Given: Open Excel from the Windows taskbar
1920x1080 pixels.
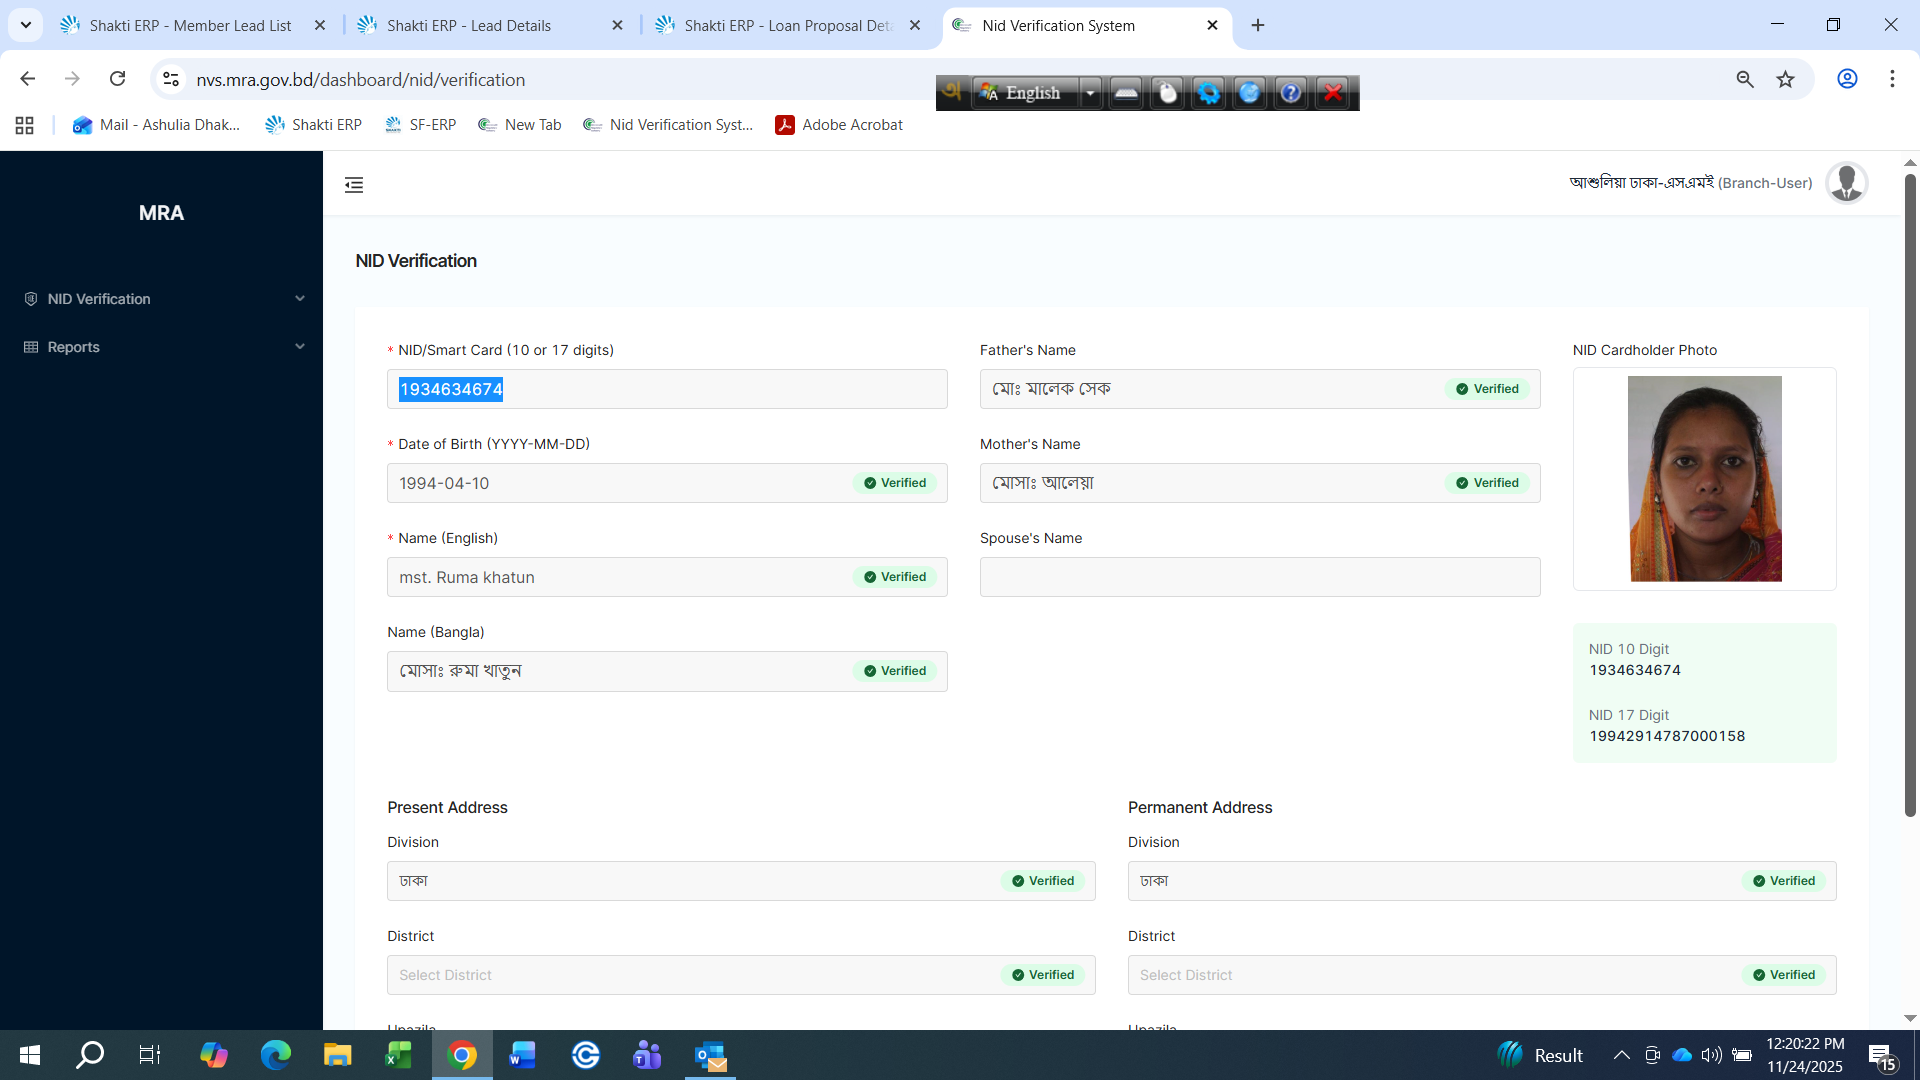Looking at the screenshot, I should click(399, 1055).
